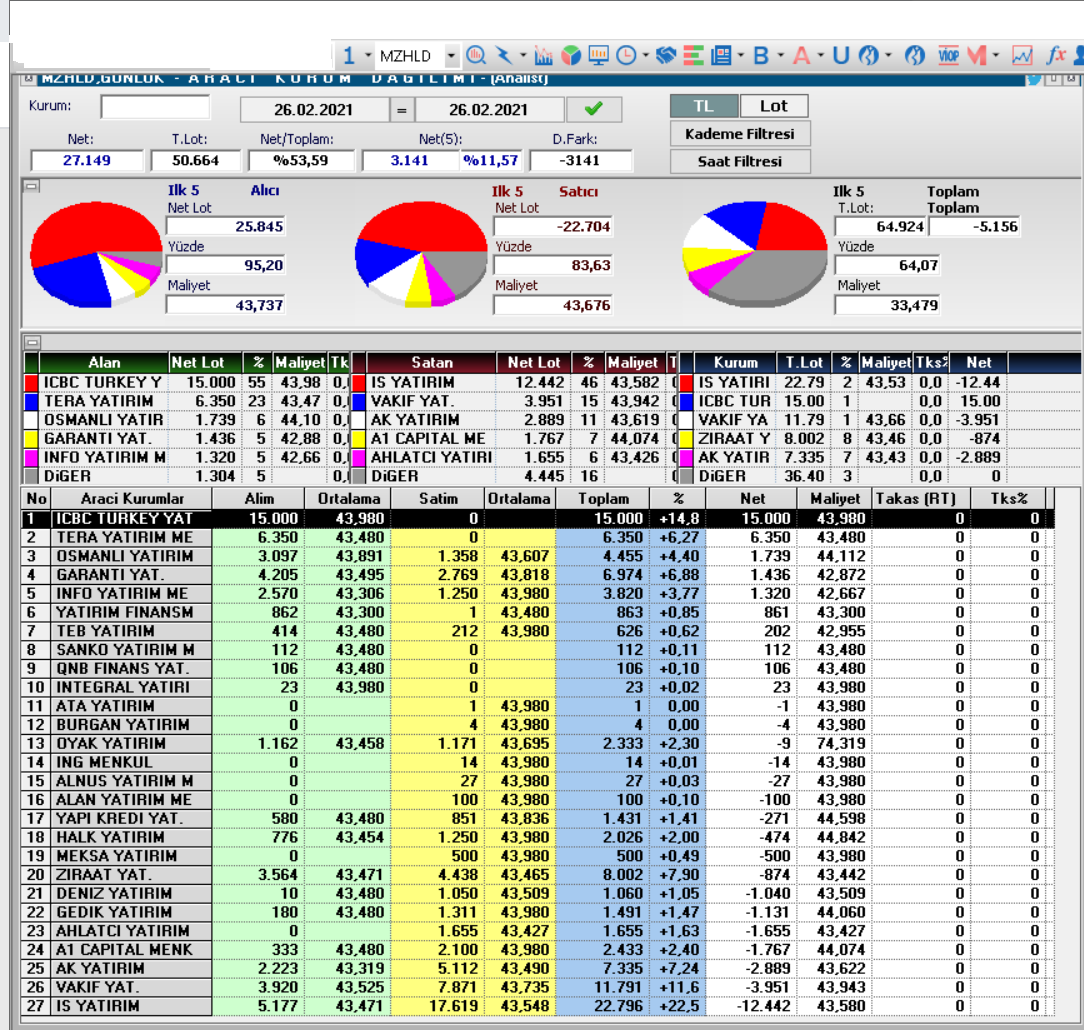This screenshot has height=1030, width=1084.
Task: Select row 18 HALK YATIRIM
Action: click(538, 838)
